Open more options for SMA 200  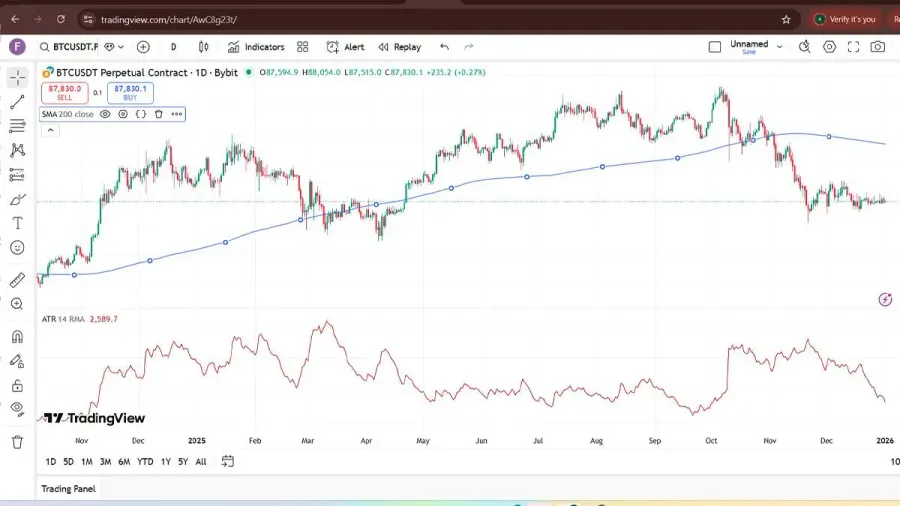pyautogui.click(x=177, y=114)
